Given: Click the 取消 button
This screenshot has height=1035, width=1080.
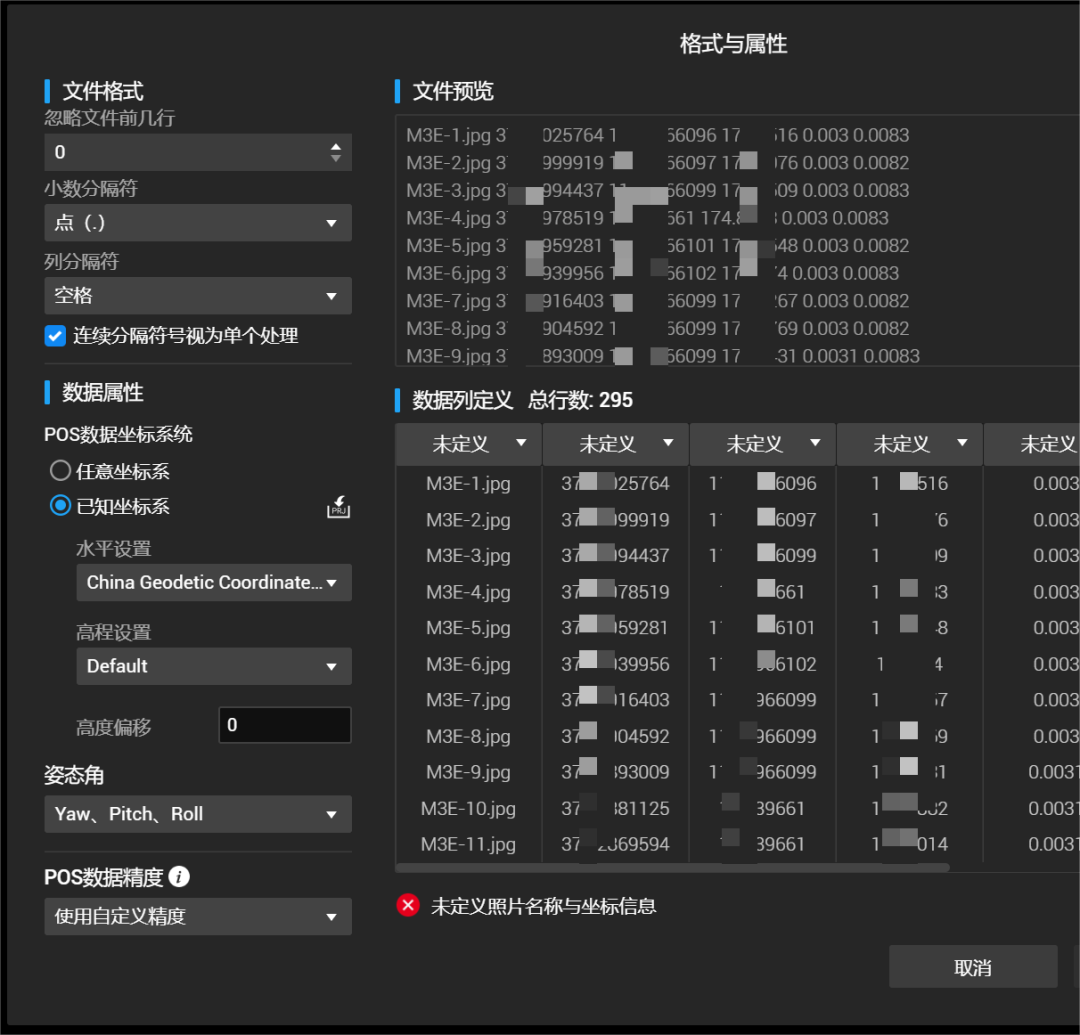Looking at the screenshot, I should coord(973,967).
